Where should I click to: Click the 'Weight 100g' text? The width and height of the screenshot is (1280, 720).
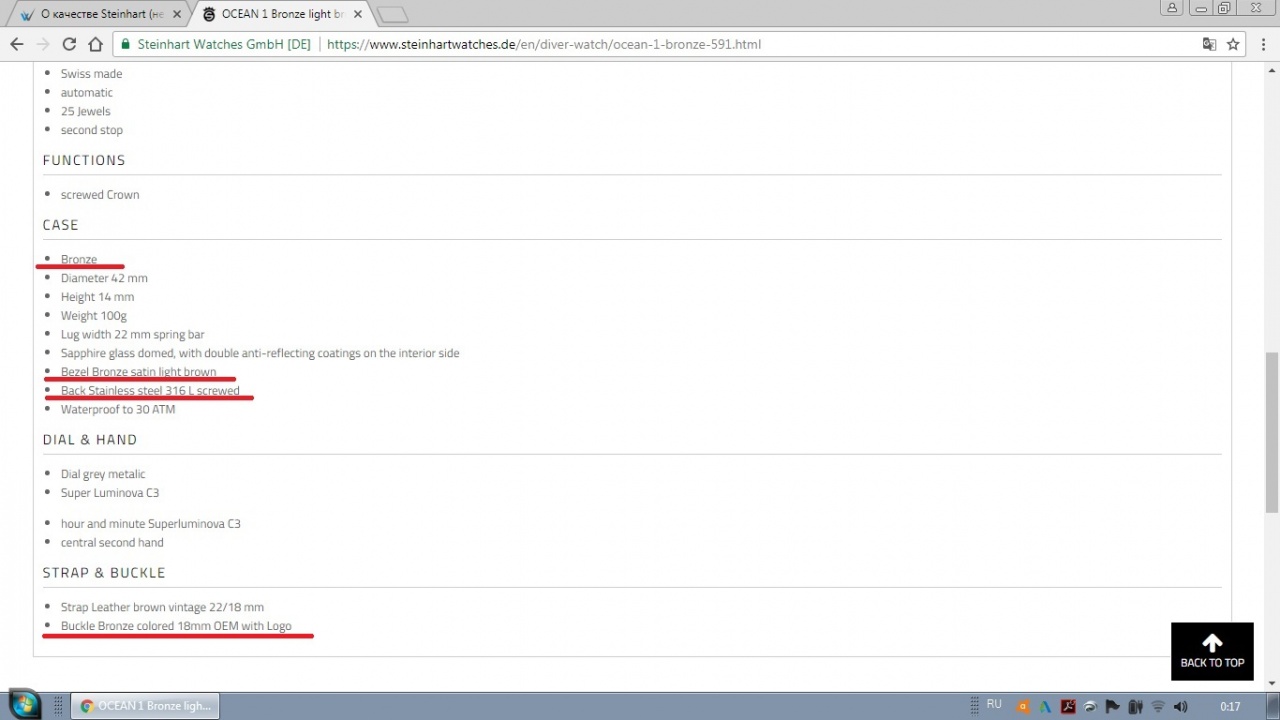[93, 316]
